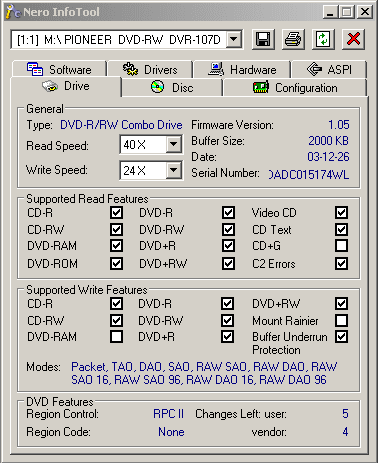Expand the PIONEER drive selection dropdown
Screen dimensions: 378x463
point(234,40)
